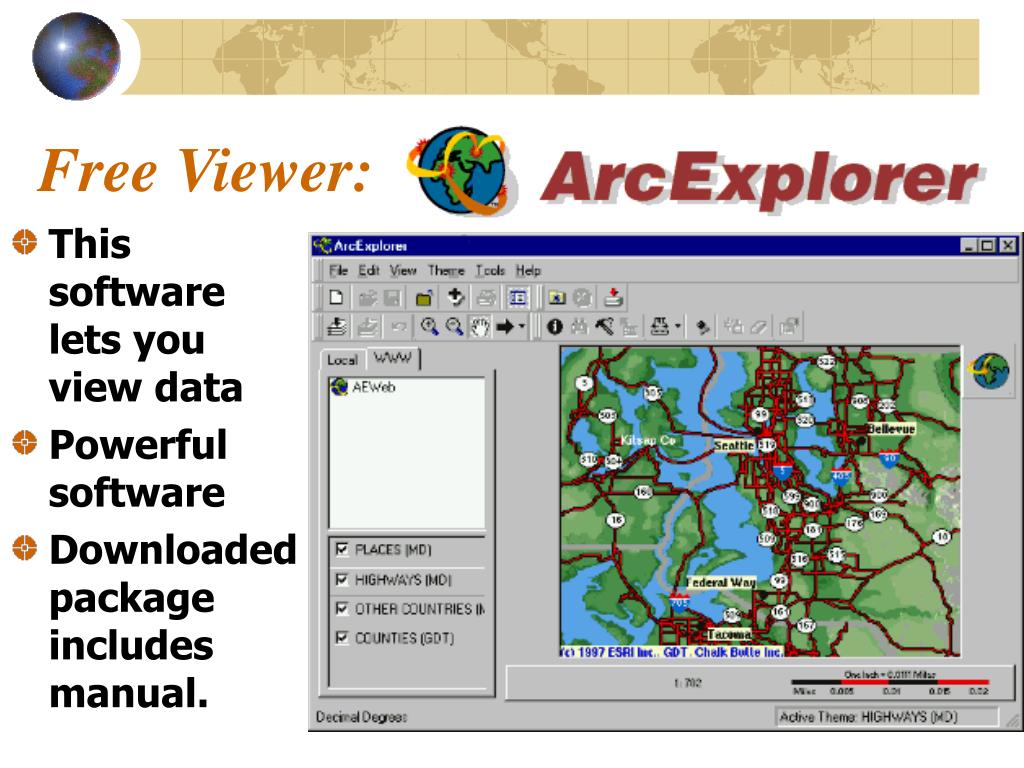The height and width of the screenshot is (768, 1024).
Task: Open the Tools menu
Action: (x=490, y=270)
